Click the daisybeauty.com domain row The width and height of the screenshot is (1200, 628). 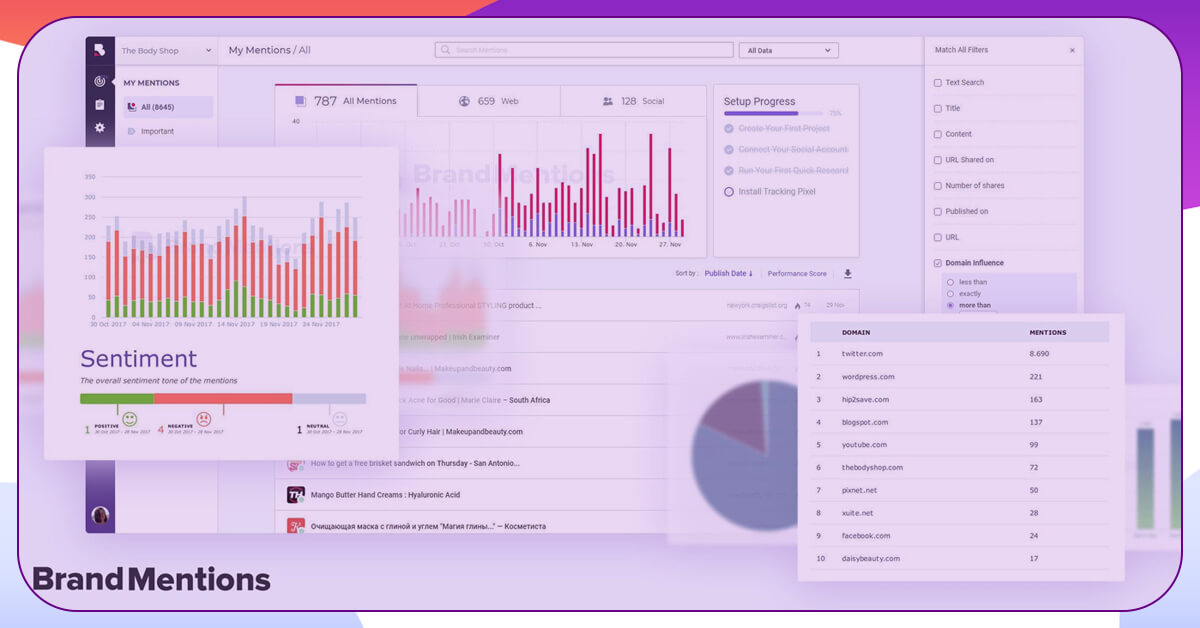coord(960,559)
